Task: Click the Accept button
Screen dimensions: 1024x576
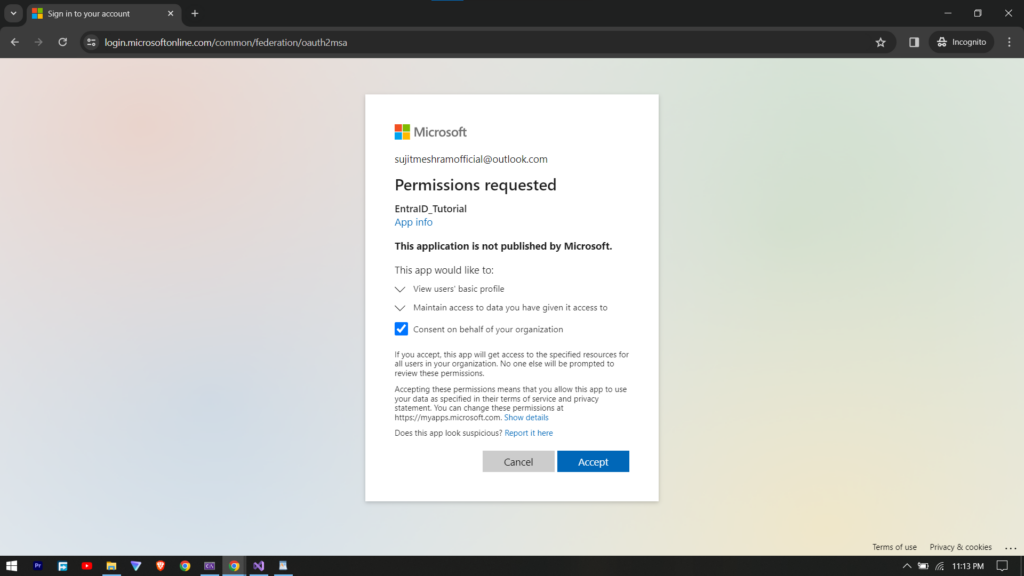Action: tap(593, 462)
